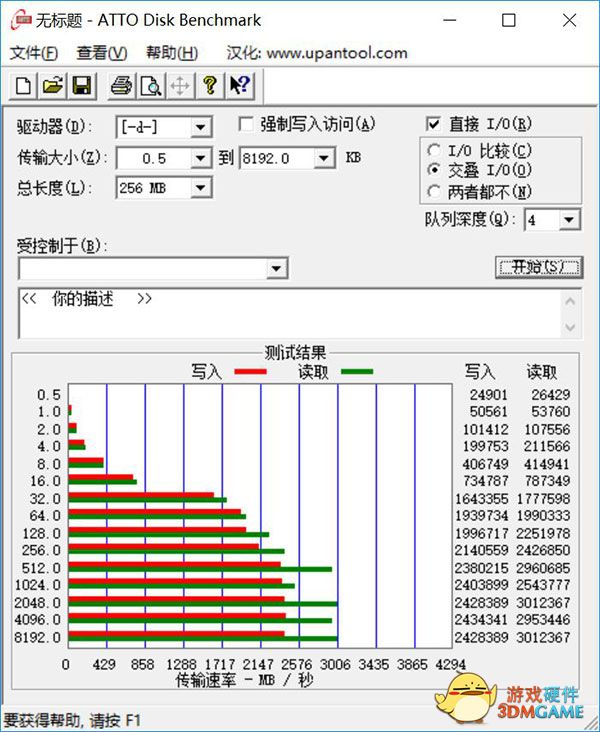
Task: Click the write value 1643355
Action: point(481,499)
